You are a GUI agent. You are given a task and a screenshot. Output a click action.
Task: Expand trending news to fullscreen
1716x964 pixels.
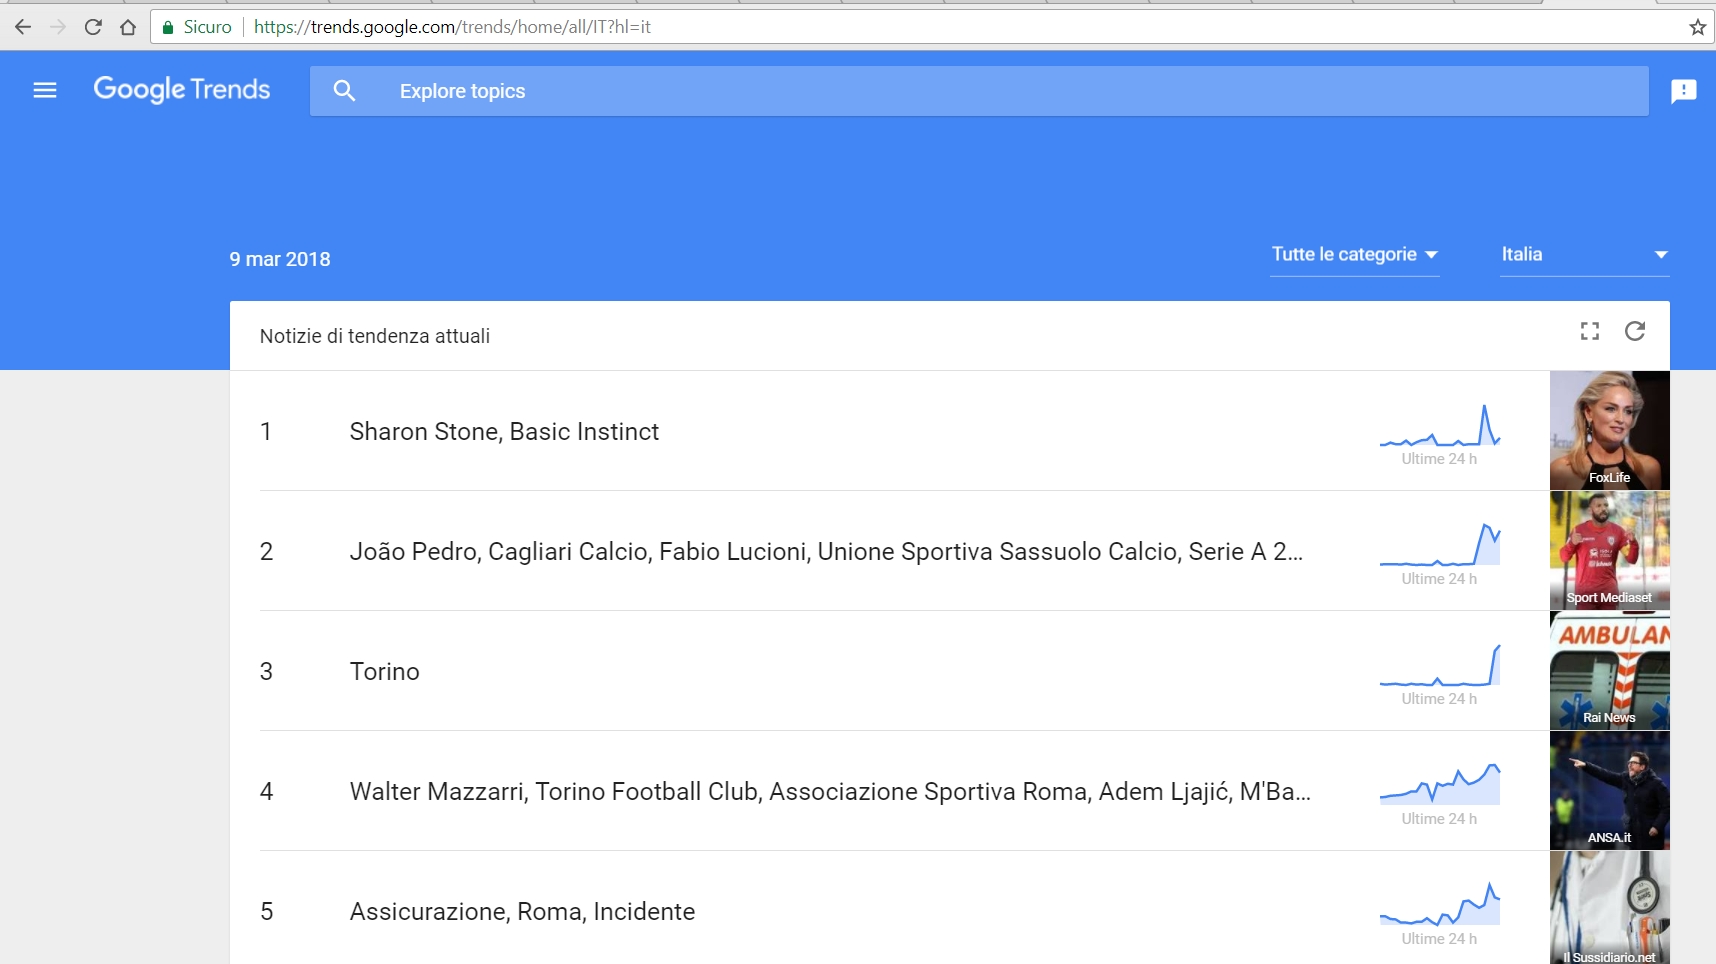tap(1590, 331)
